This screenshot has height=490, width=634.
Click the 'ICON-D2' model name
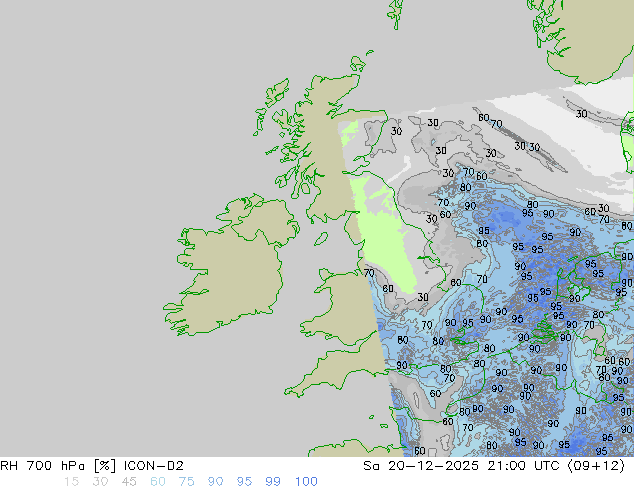[154, 466]
